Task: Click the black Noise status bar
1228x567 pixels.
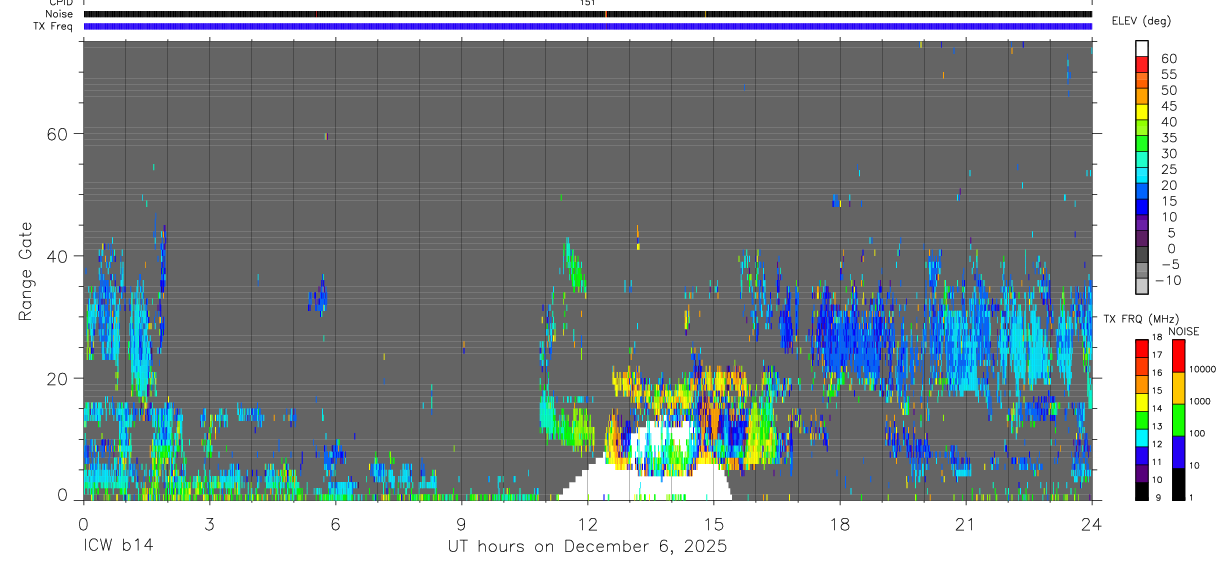Action: point(588,14)
